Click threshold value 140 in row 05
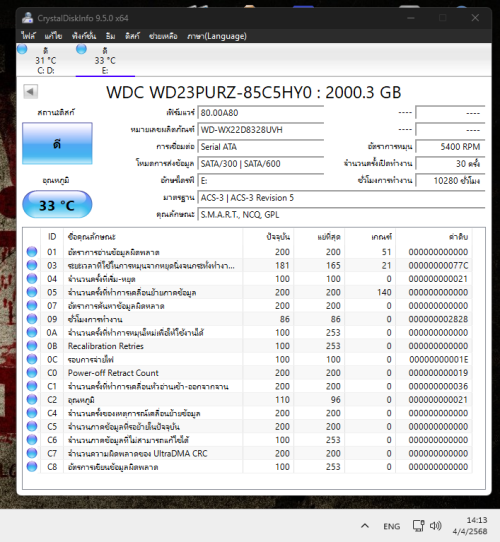Image resolution: width=500 pixels, height=542 pixels. pos(384,292)
